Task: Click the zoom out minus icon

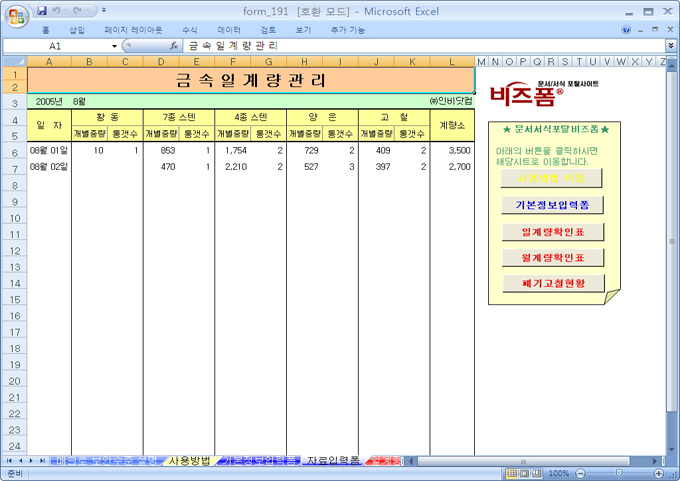Action: [578, 473]
